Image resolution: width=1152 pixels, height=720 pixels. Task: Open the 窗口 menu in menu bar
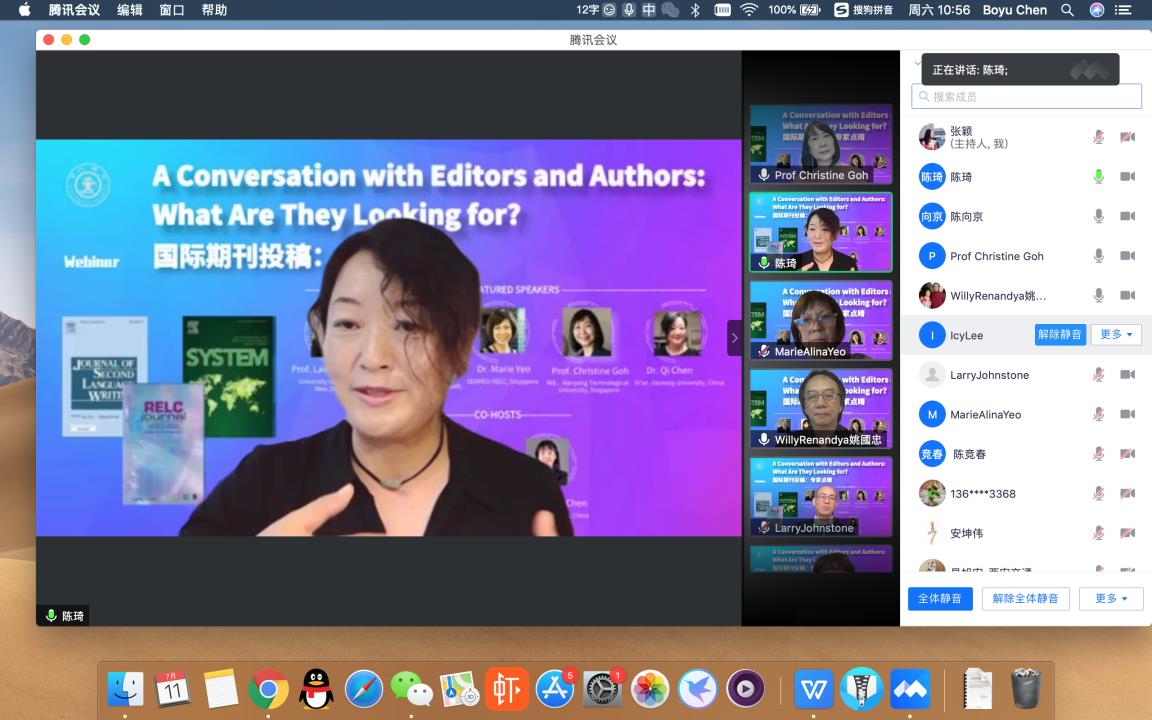pyautogui.click(x=172, y=10)
